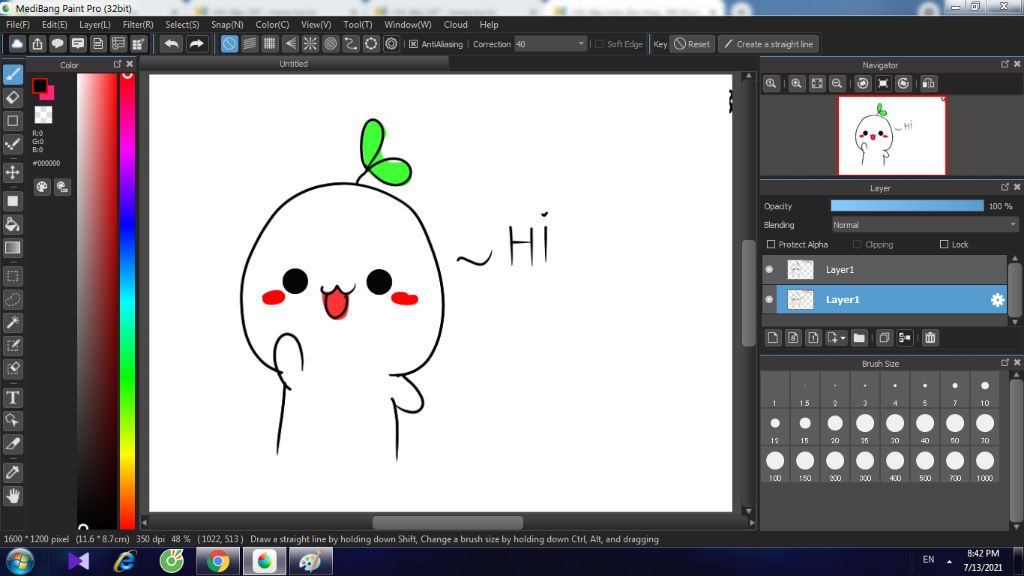This screenshot has height=576, width=1024.
Task: Select the Bucket fill tool
Action: (x=13, y=223)
